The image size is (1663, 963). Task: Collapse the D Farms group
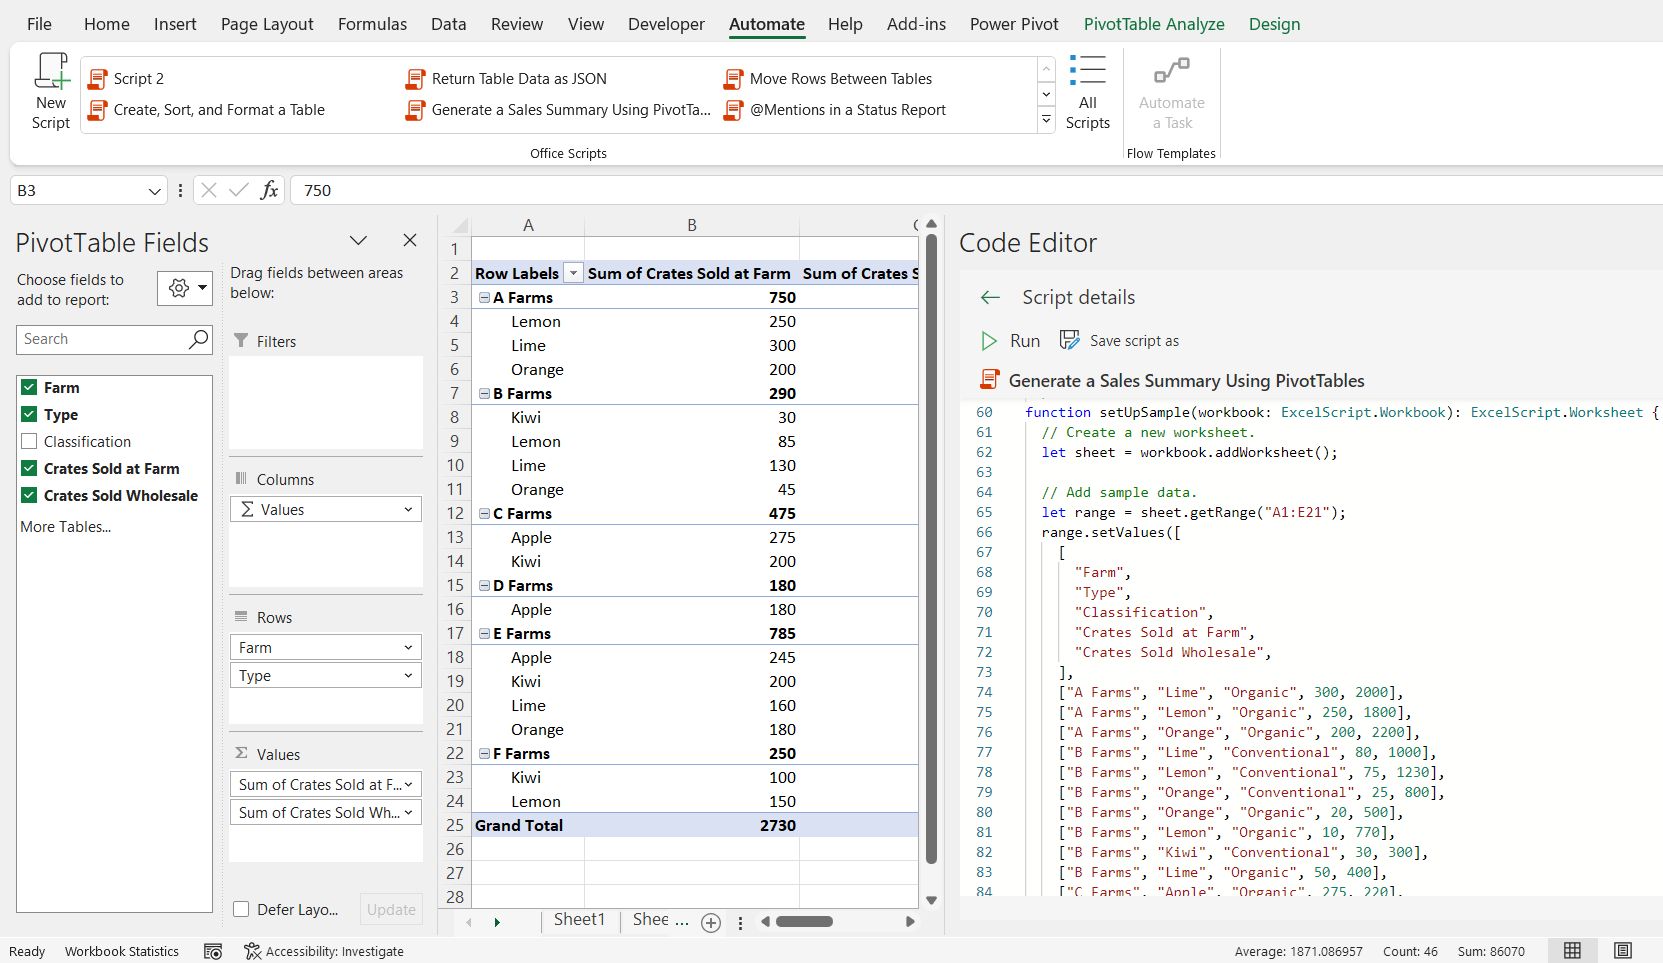tap(484, 585)
